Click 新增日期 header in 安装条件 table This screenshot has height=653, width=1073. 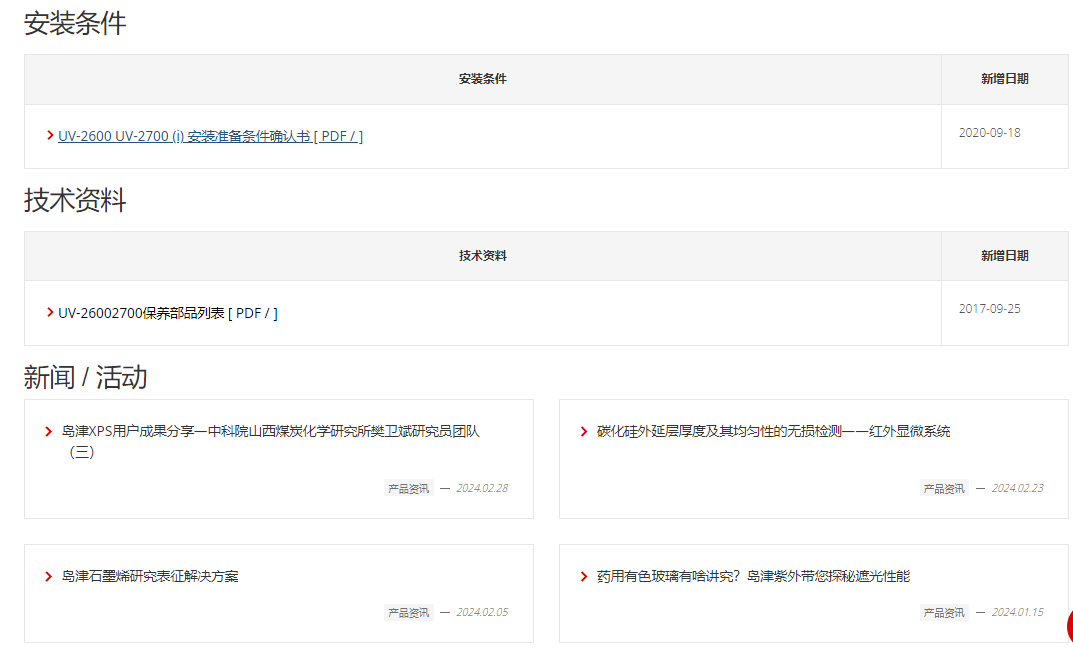pyautogui.click(x=1005, y=79)
